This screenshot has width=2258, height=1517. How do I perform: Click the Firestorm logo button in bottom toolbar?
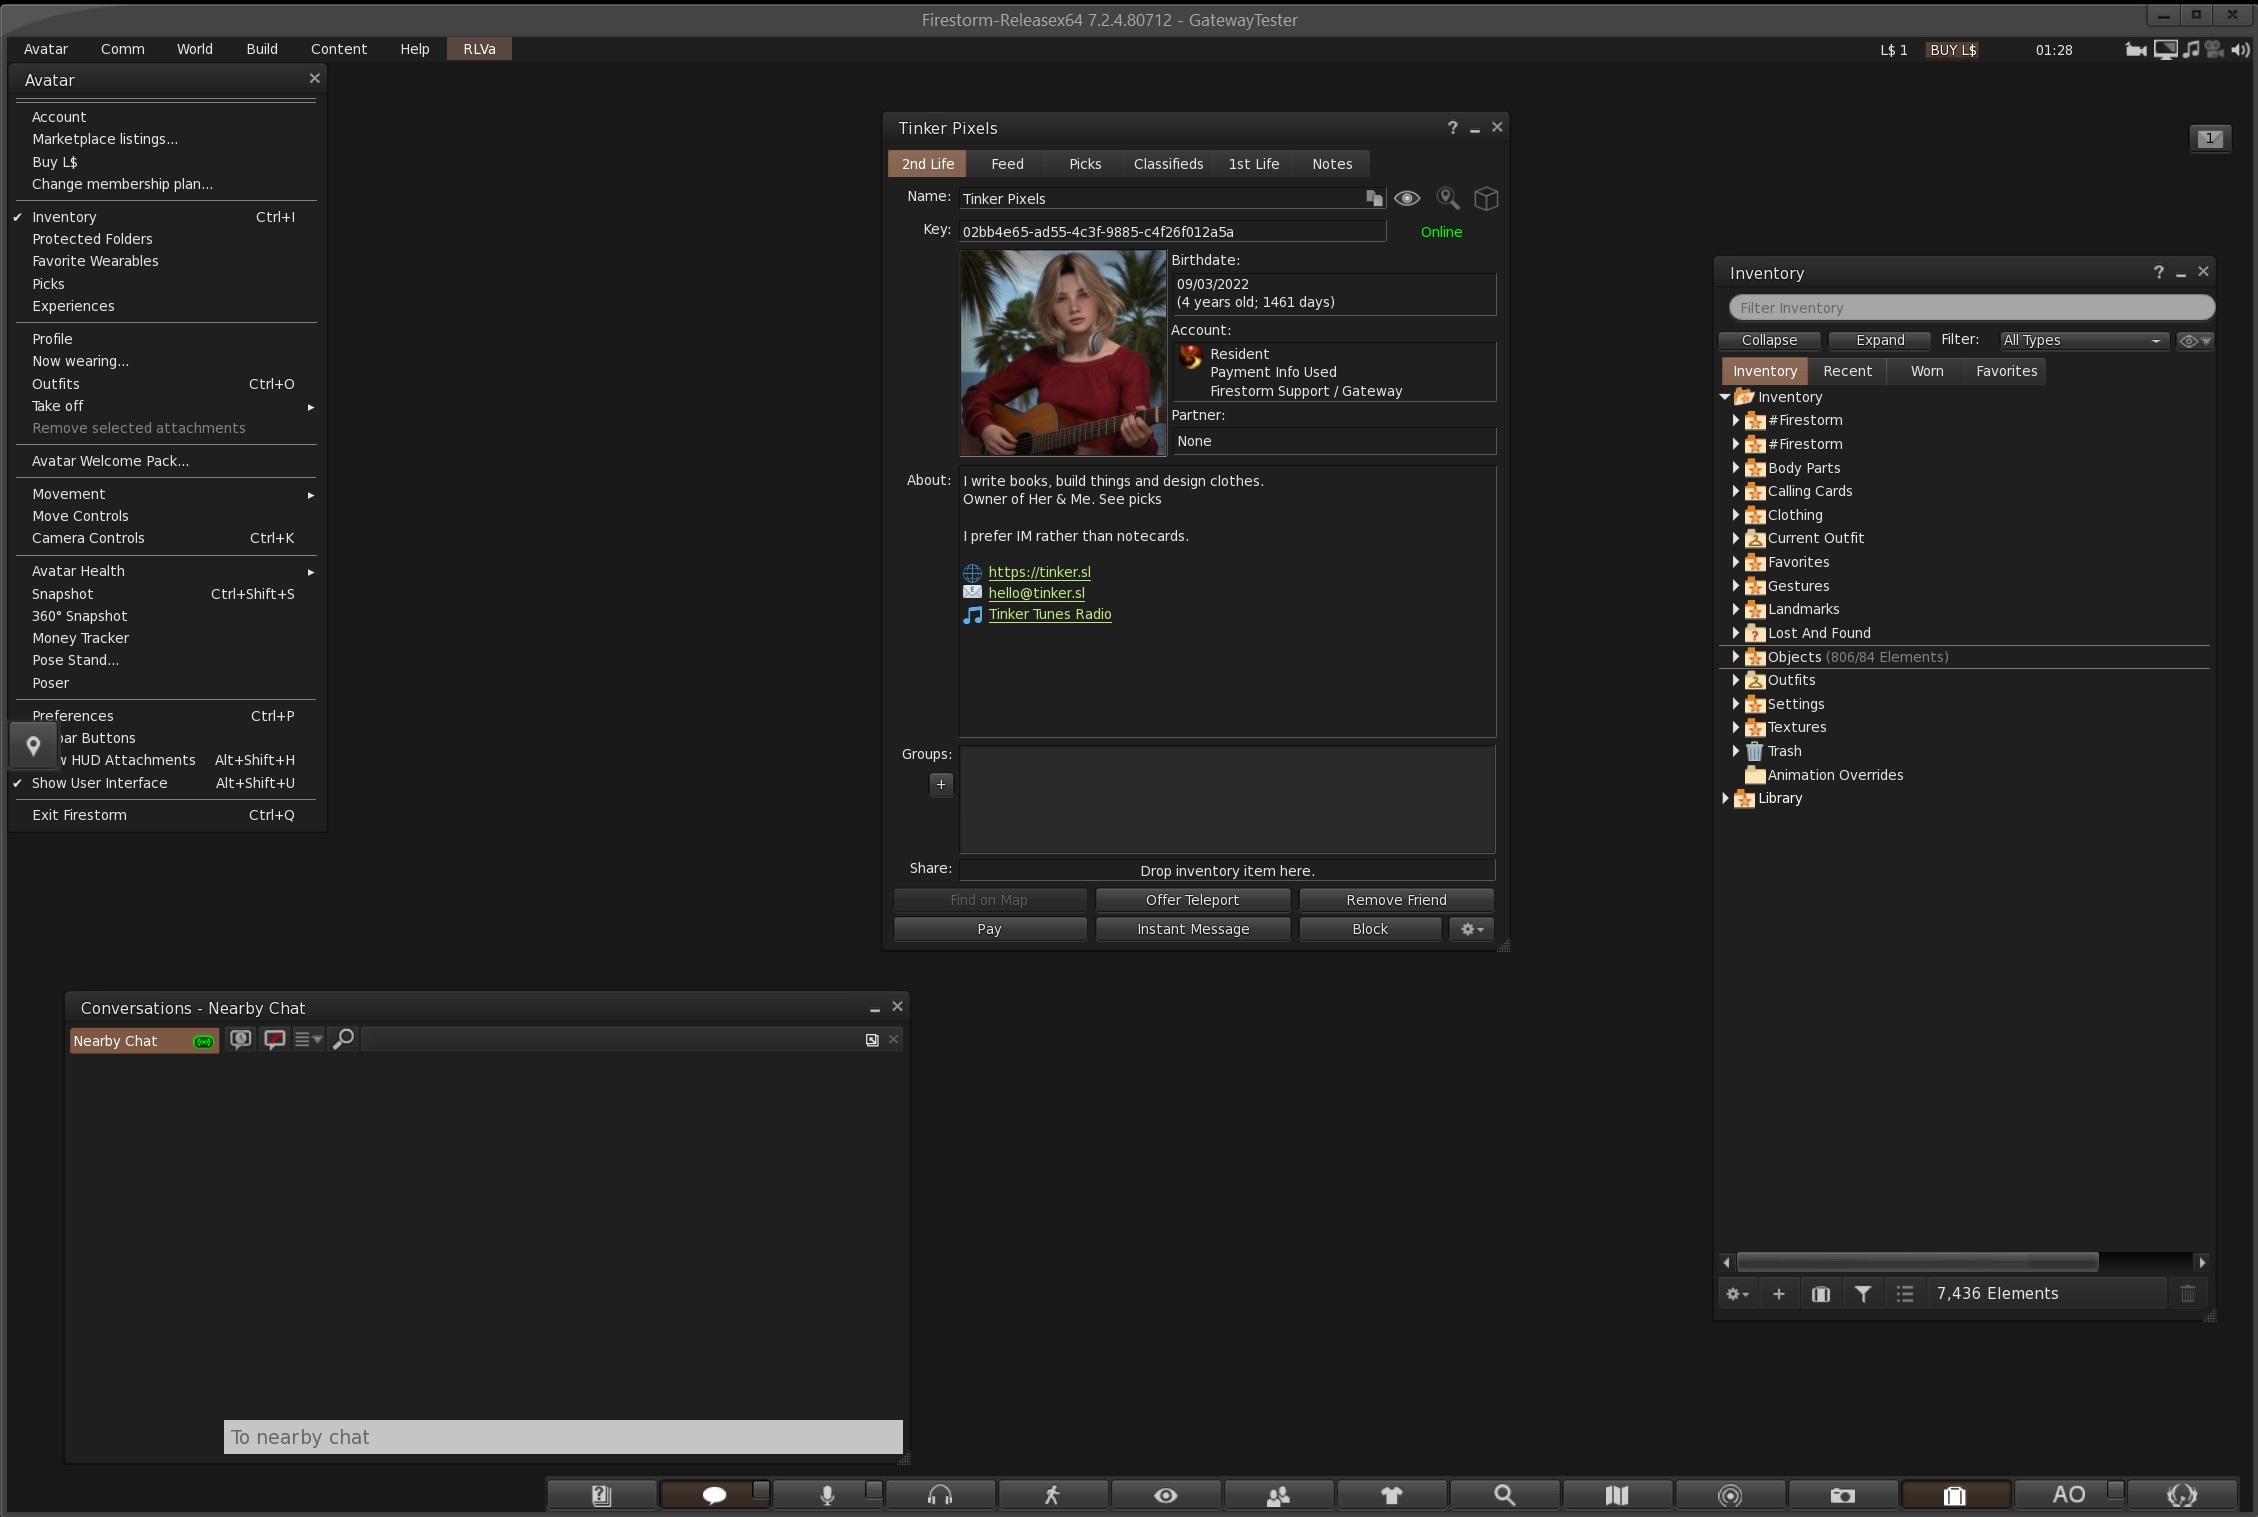click(x=2182, y=1495)
